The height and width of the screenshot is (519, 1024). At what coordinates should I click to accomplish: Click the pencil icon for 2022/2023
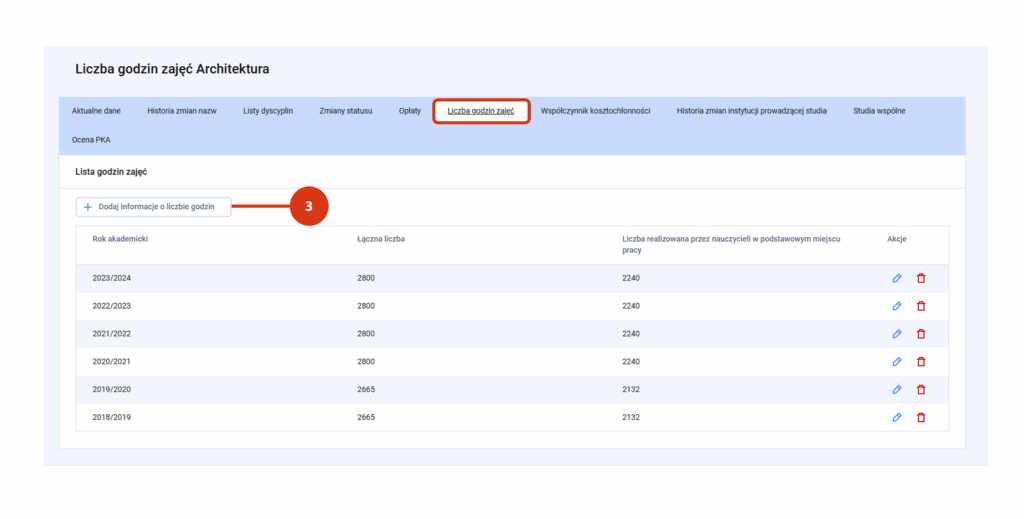tap(897, 306)
